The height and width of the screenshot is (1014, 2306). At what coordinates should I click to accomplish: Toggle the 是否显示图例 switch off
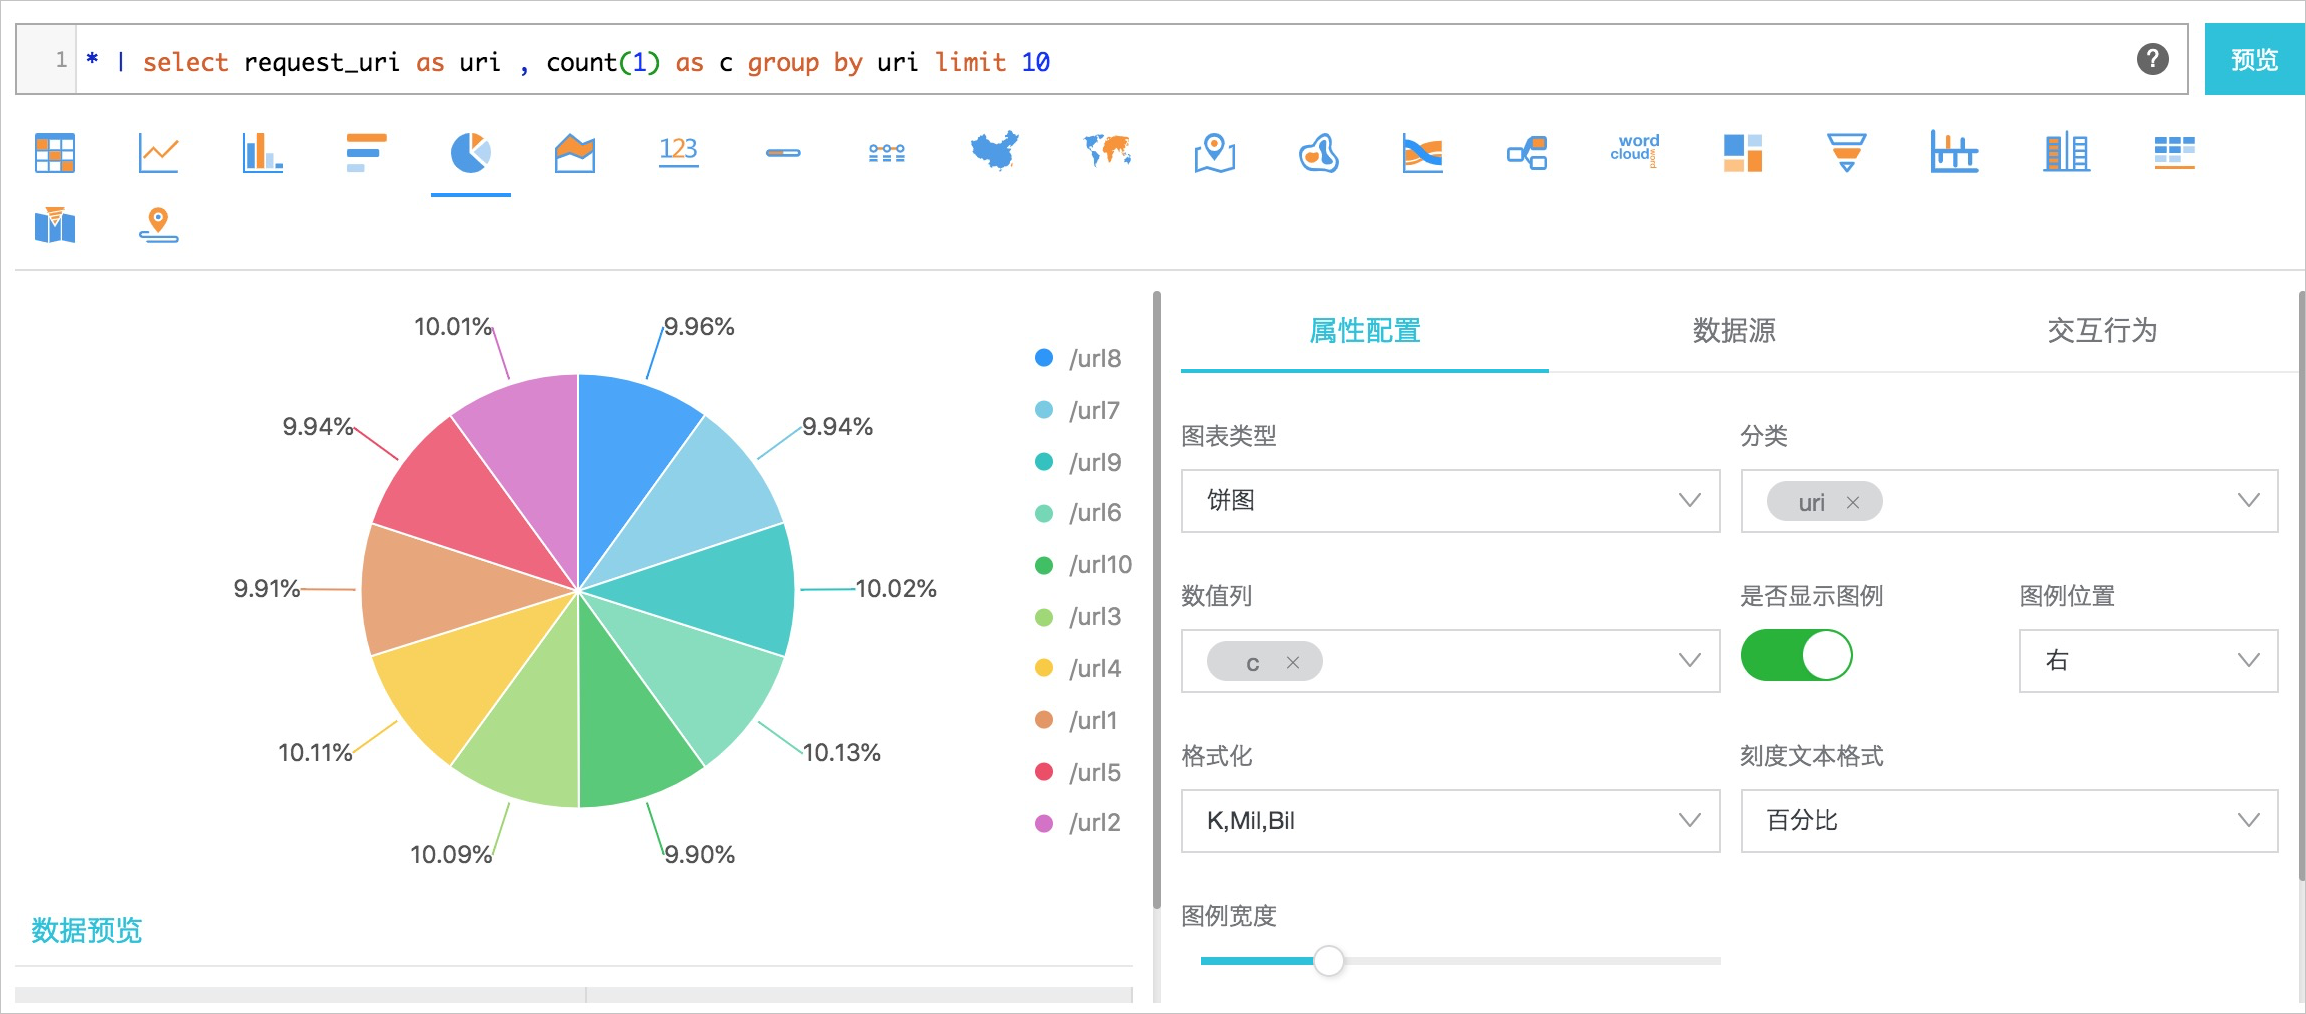[1796, 655]
